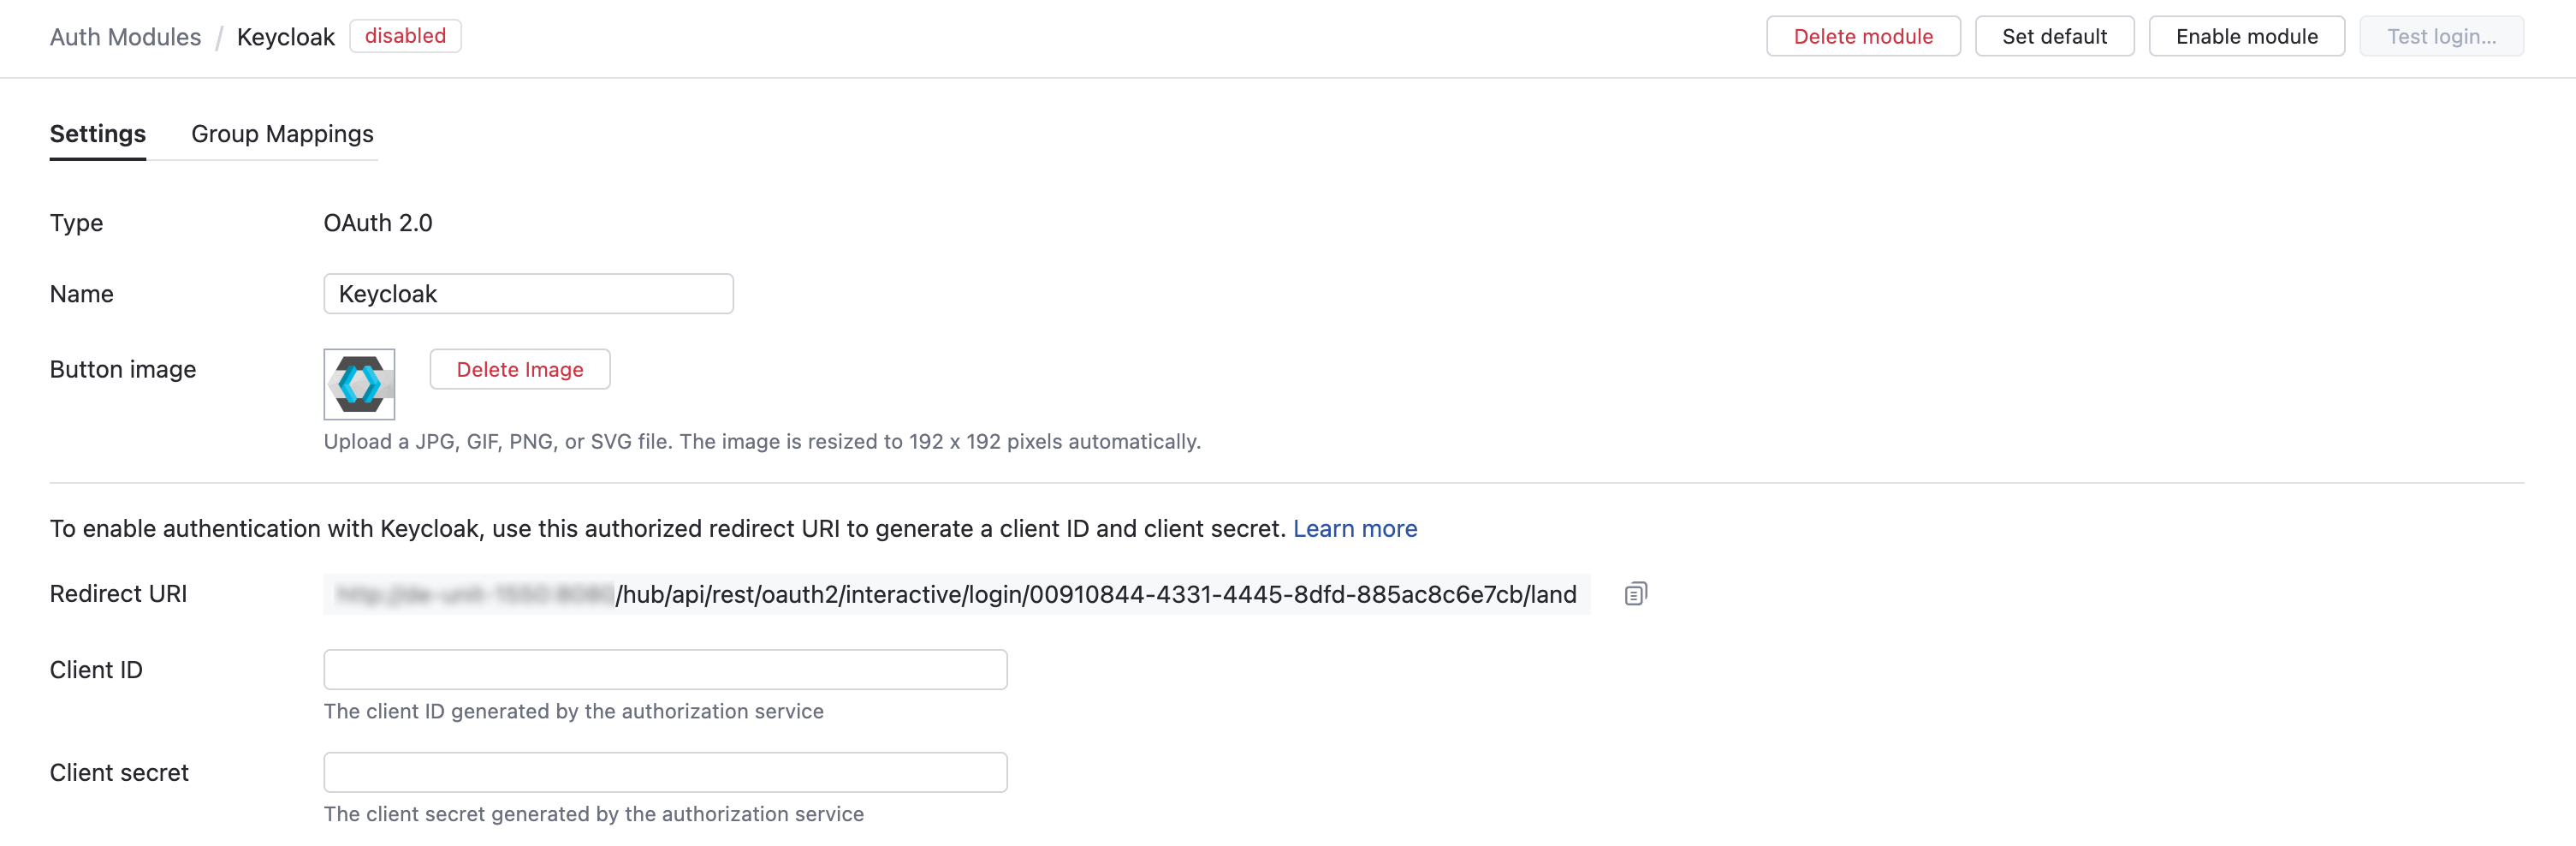Click the Client ID label

click(x=96, y=670)
